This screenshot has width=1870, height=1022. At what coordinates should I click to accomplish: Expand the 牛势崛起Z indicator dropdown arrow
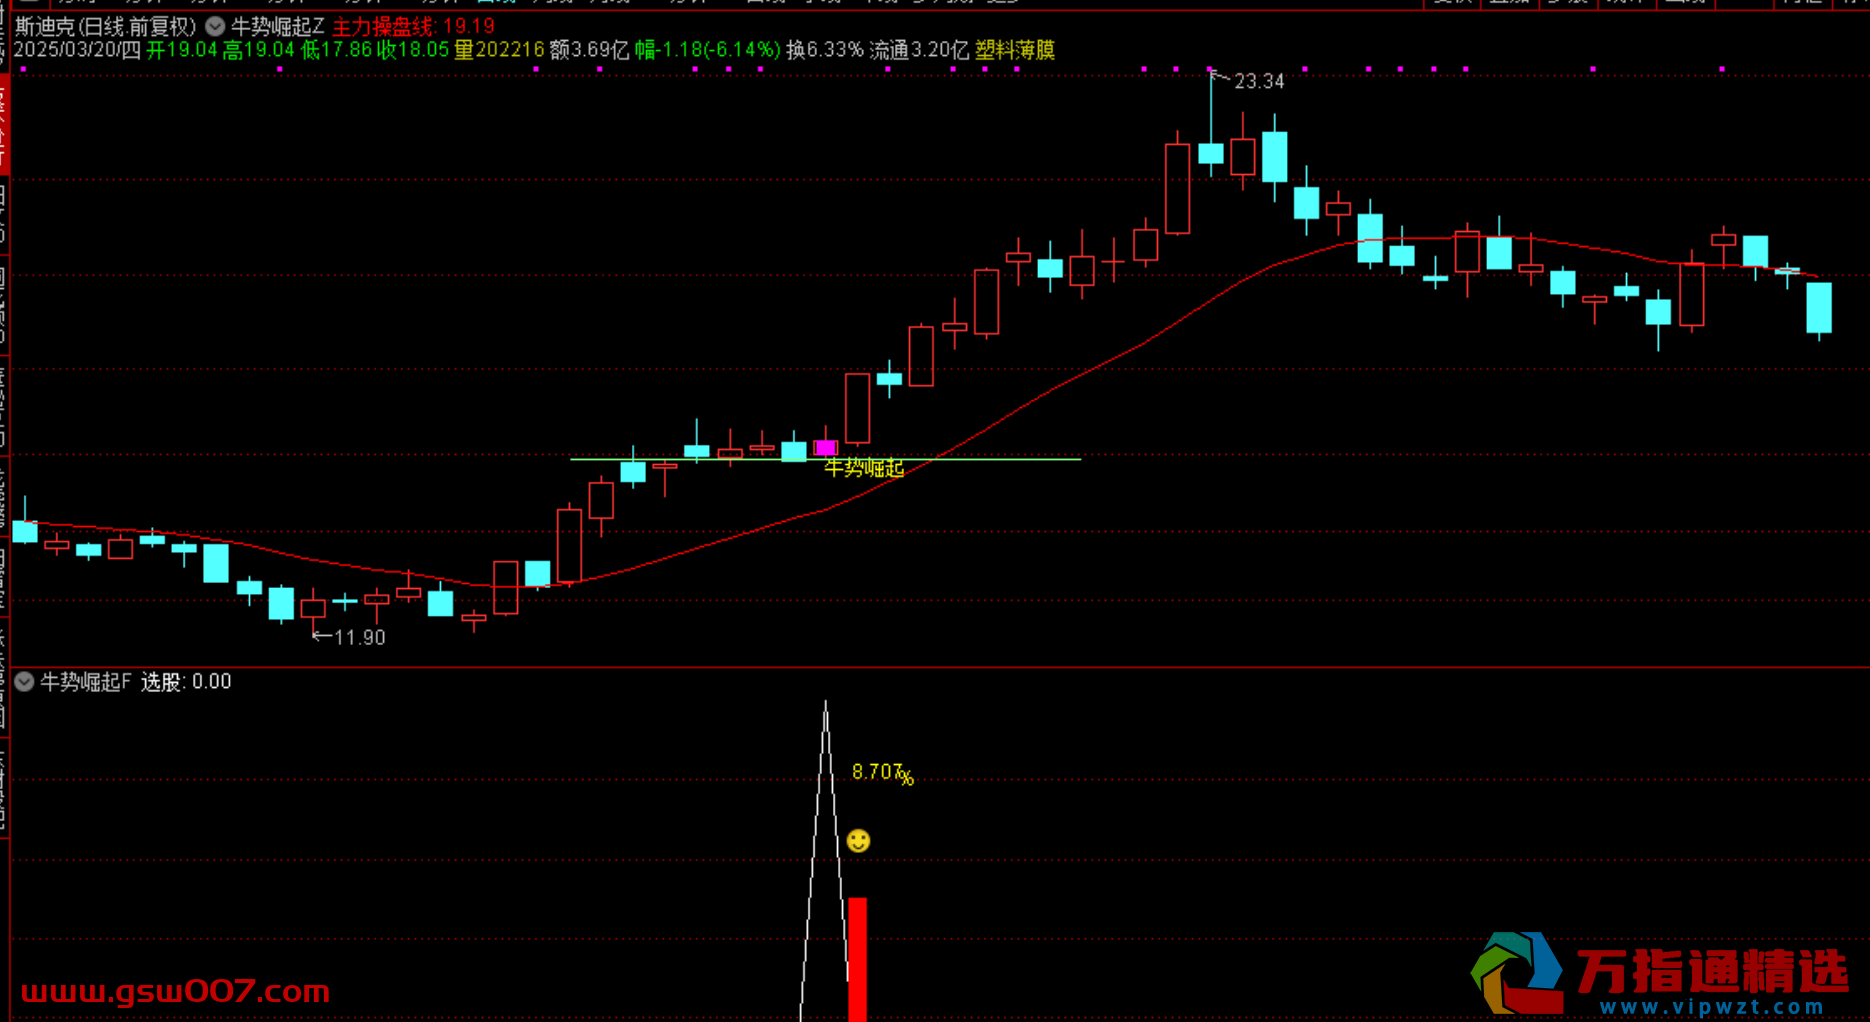[215, 27]
